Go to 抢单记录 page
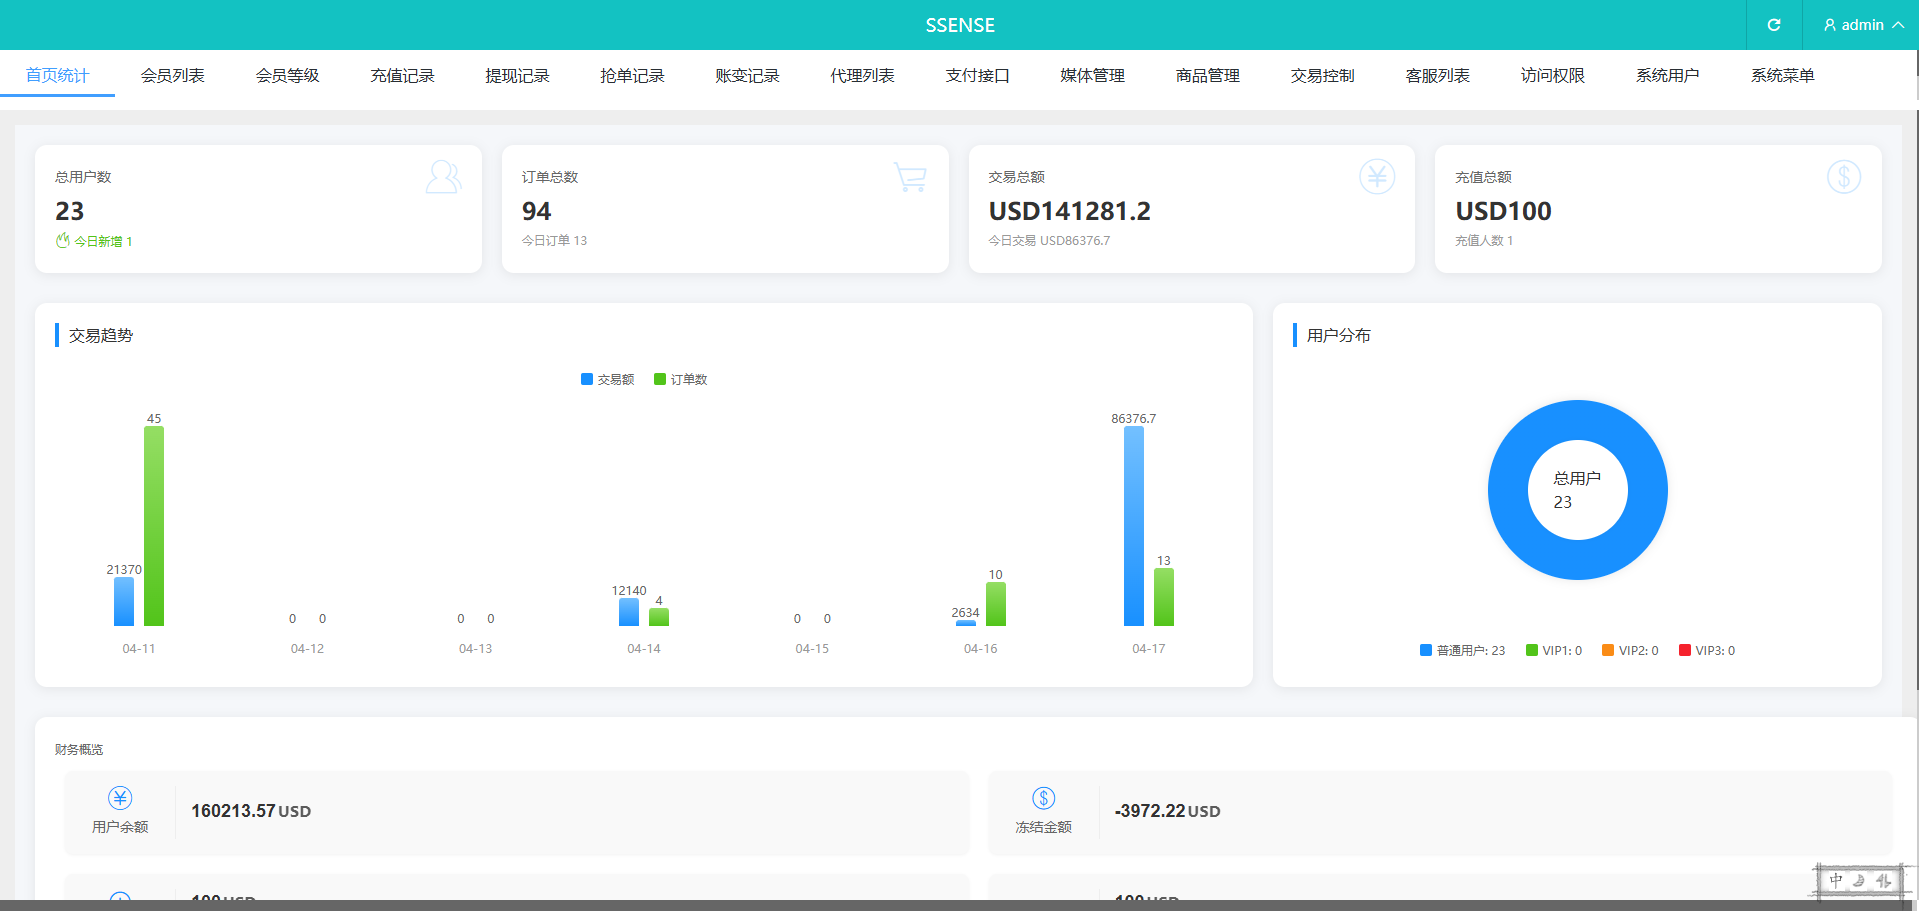This screenshot has height=911, width=1919. pos(632,75)
